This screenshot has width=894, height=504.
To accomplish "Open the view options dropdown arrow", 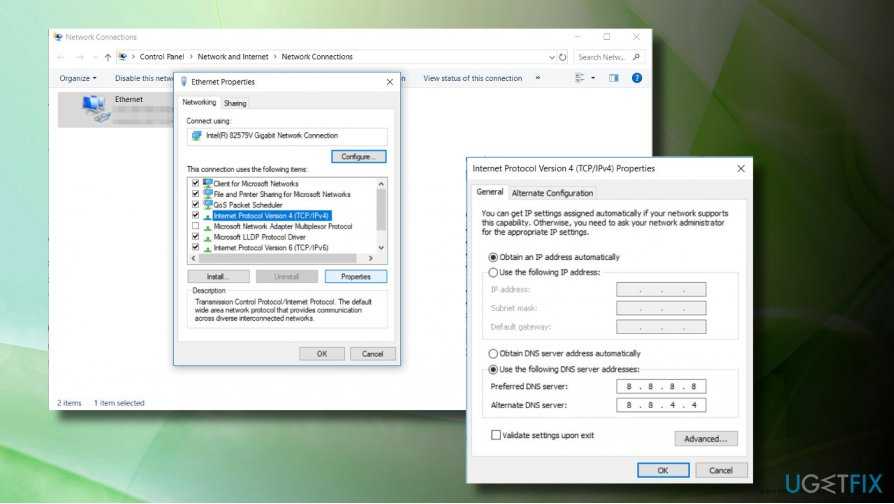I will tap(593, 78).
